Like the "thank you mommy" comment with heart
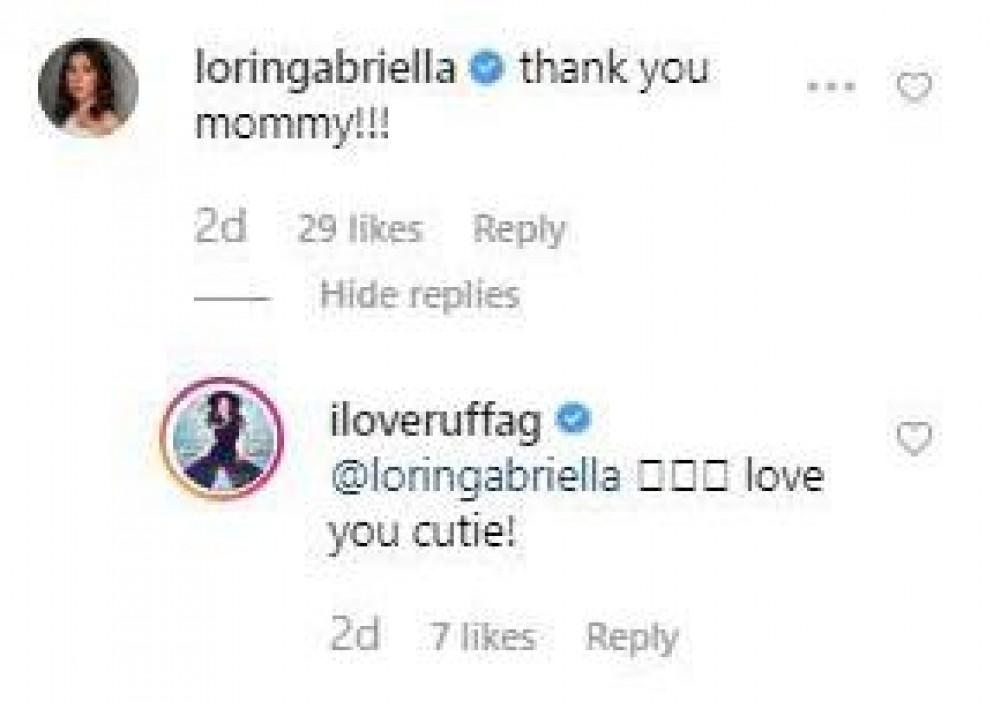The image size is (1001, 702). tap(914, 88)
